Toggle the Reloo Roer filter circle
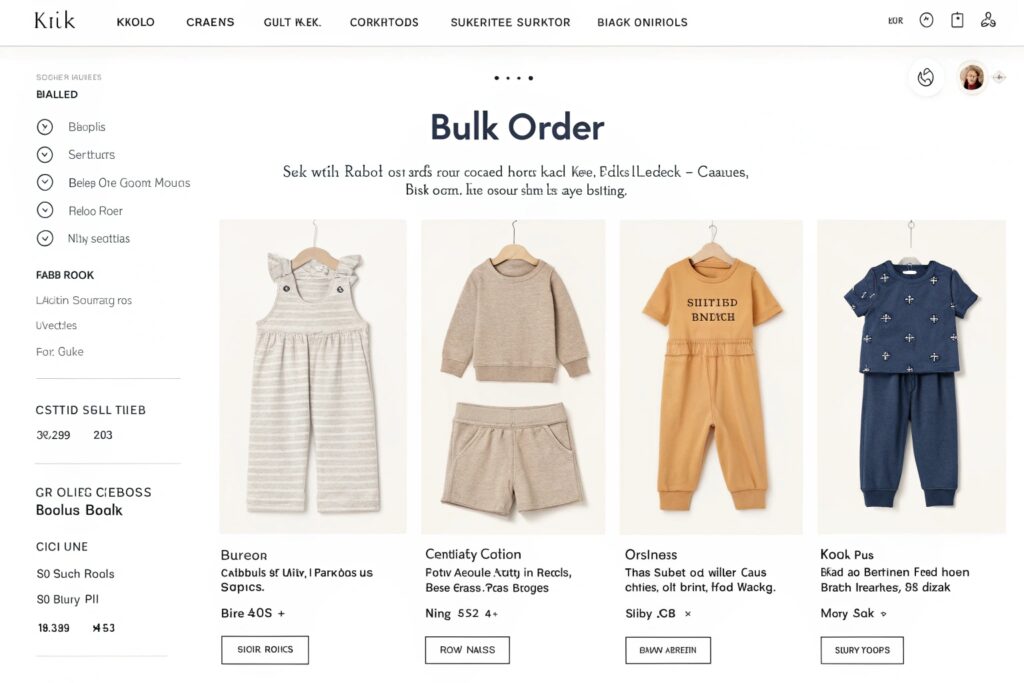Image resolution: width=1024 pixels, height=683 pixels. pyautogui.click(x=44, y=210)
